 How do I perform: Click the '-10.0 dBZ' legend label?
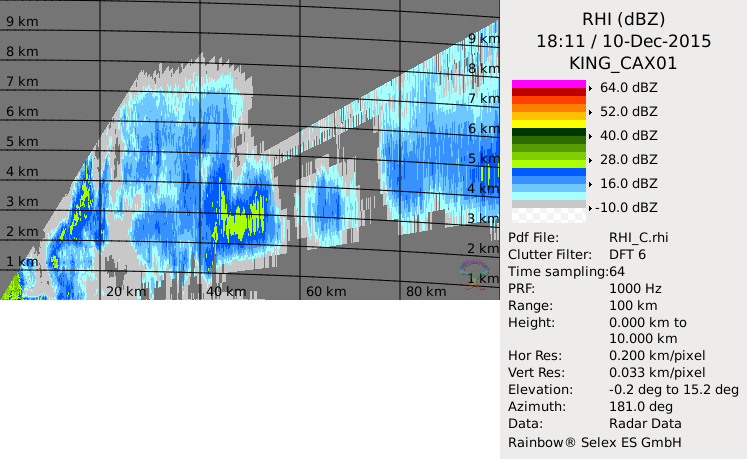pyautogui.click(x=626, y=207)
